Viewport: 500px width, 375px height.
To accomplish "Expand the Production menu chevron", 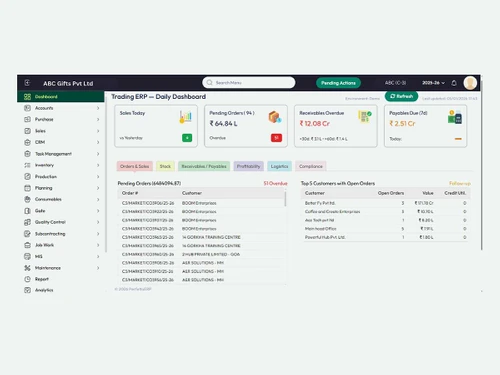I will (98, 177).
